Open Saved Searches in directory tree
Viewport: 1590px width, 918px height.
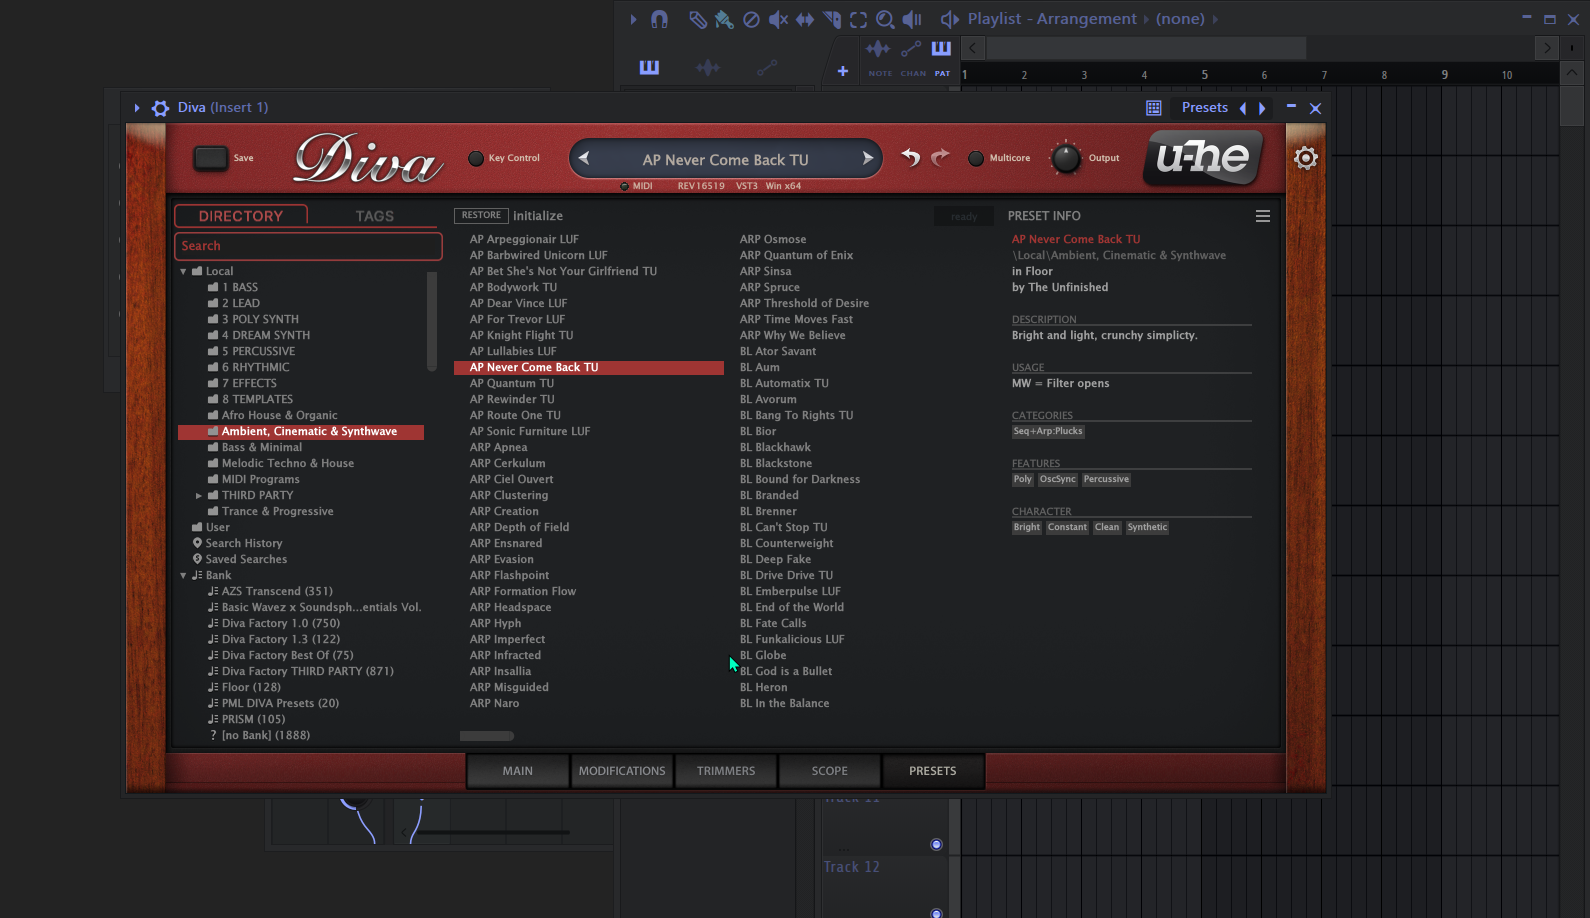(x=246, y=559)
